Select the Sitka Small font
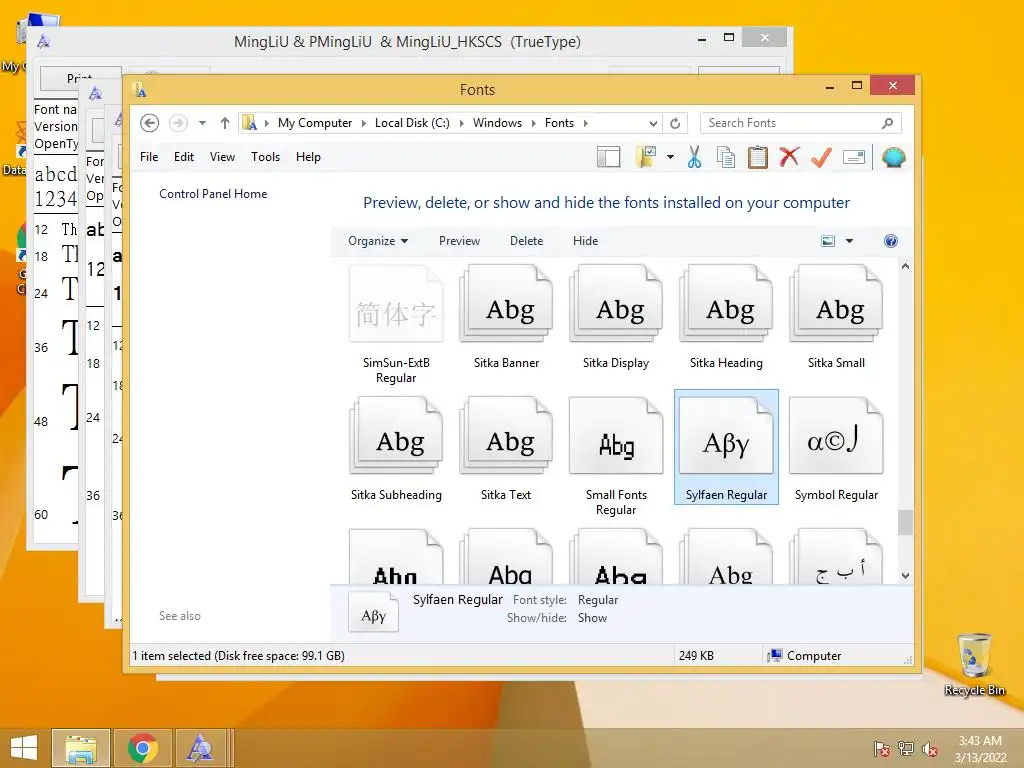Viewport: 1024px width, 768px height. click(836, 317)
